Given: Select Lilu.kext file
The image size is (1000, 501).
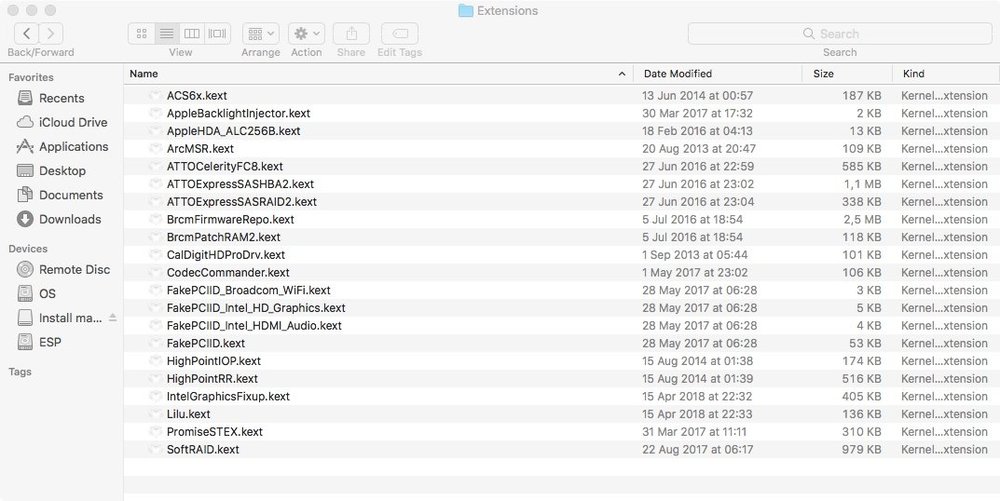Looking at the screenshot, I should [188, 414].
